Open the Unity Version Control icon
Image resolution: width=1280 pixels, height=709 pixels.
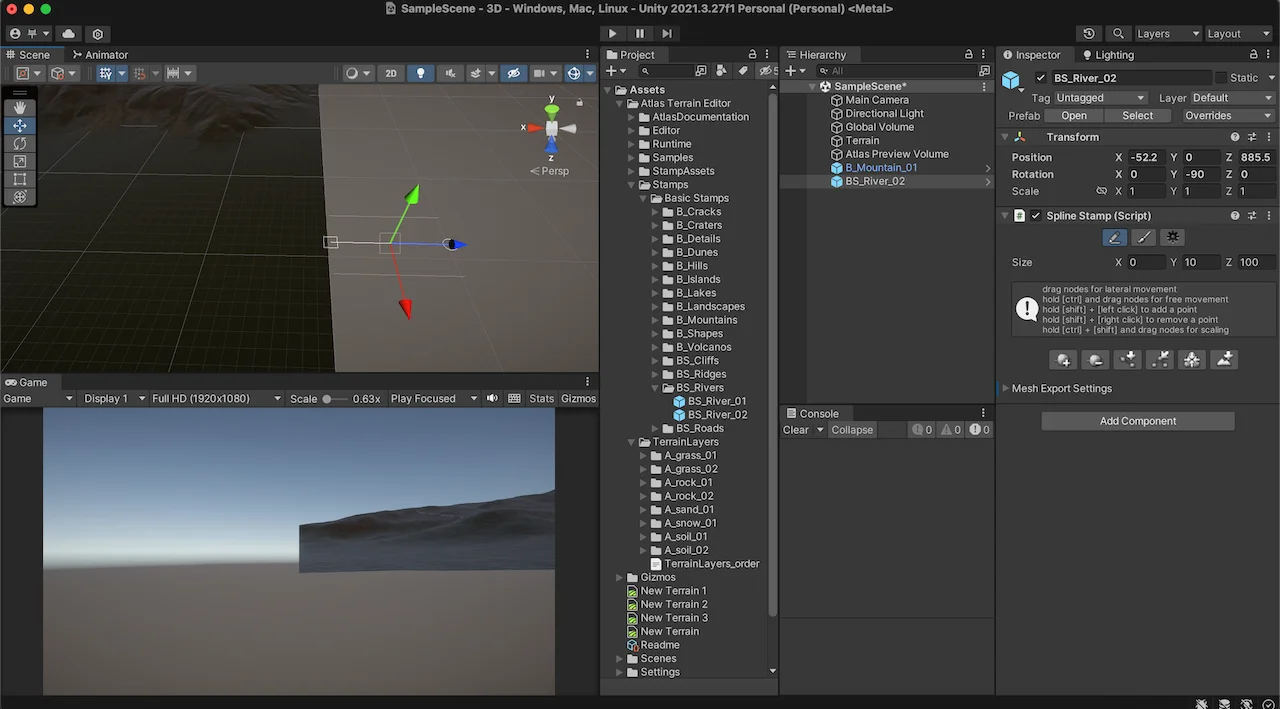click(98, 34)
